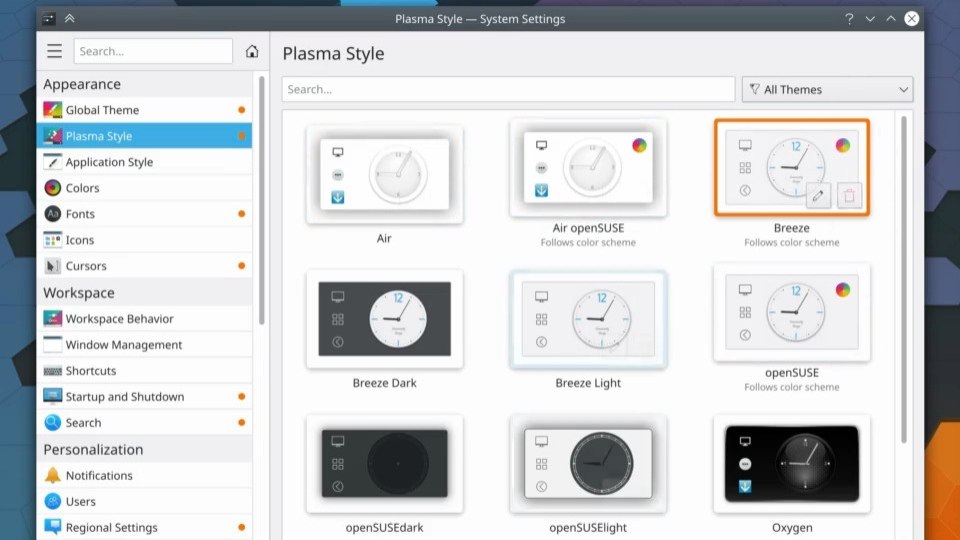Select the openSUSE theme thumbnail
The width and height of the screenshot is (960, 540).
[x=792, y=312]
